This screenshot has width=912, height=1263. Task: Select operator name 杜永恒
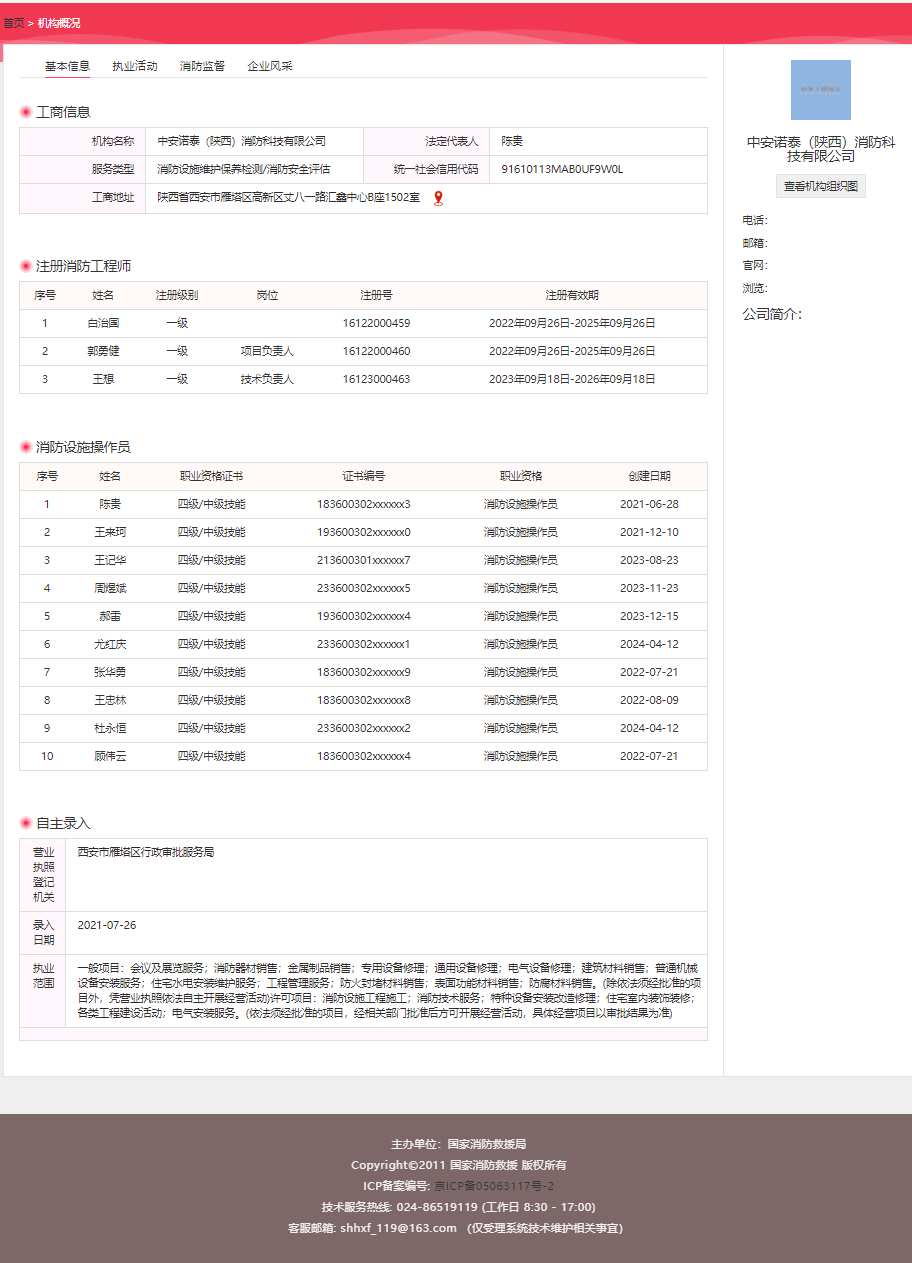coord(110,728)
